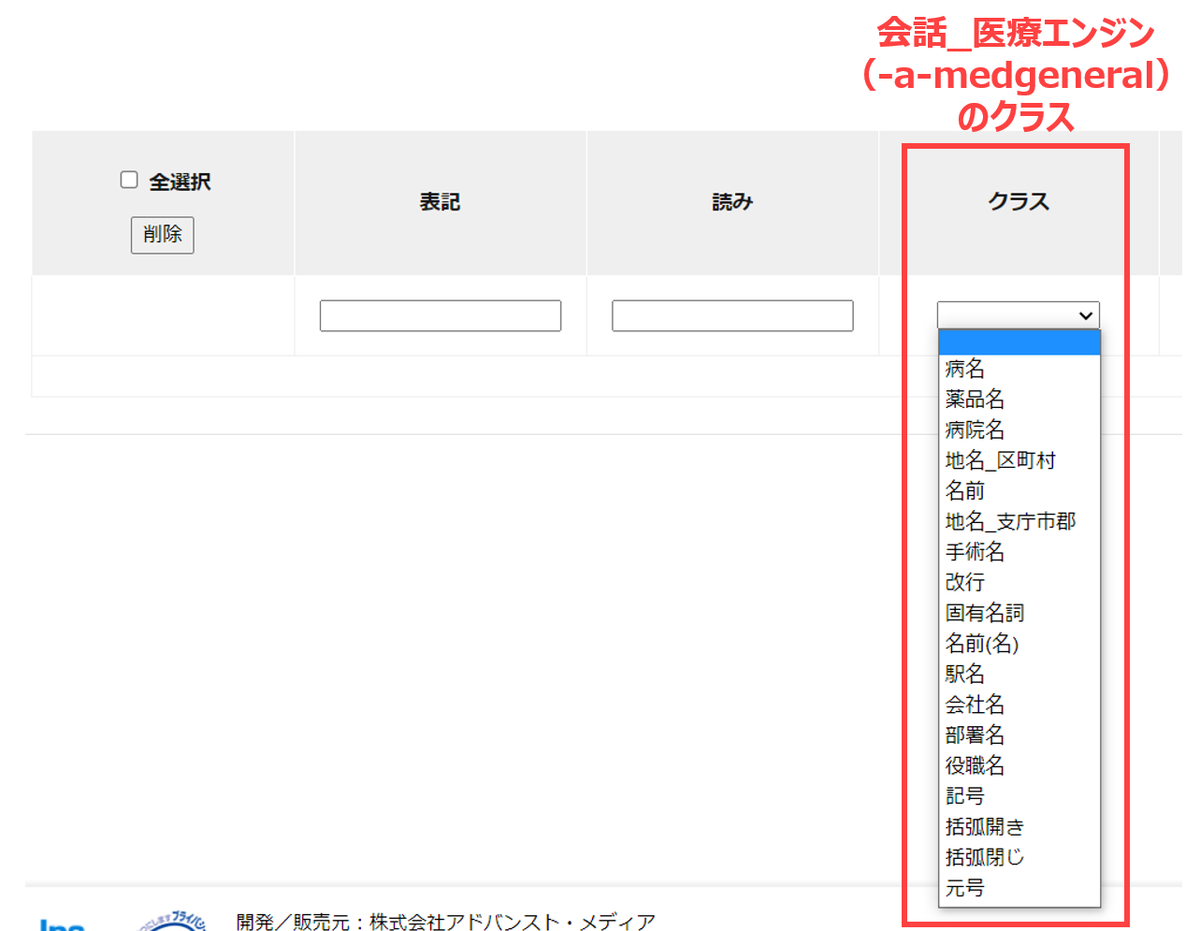Screen dimensions: 1200x931
Task: Choose the 括弧開き option
Action: [x=1019, y=827]
